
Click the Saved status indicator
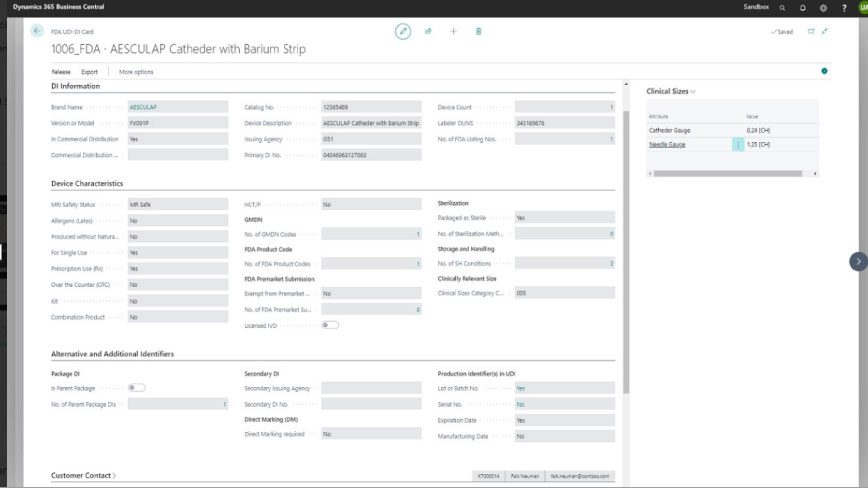pyautogui.click(x=782, y=32)
